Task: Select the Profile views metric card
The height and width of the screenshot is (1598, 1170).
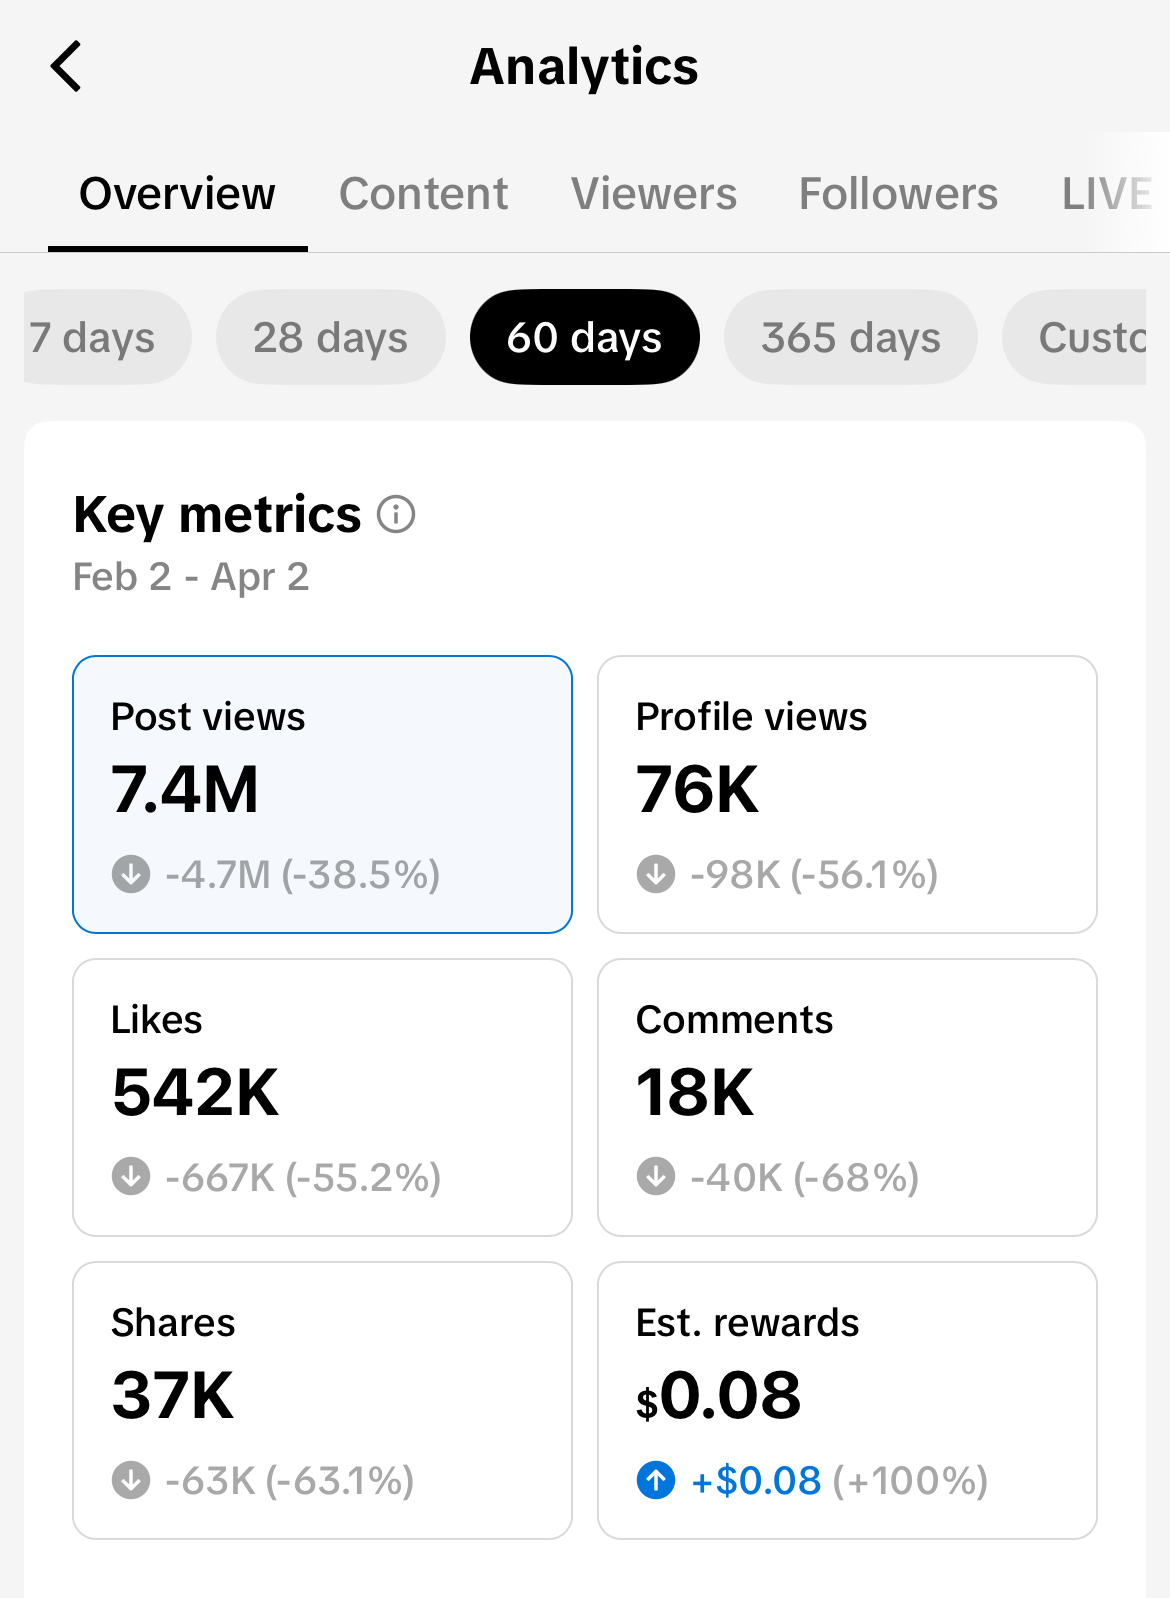Action: click(x=846, y=794)
